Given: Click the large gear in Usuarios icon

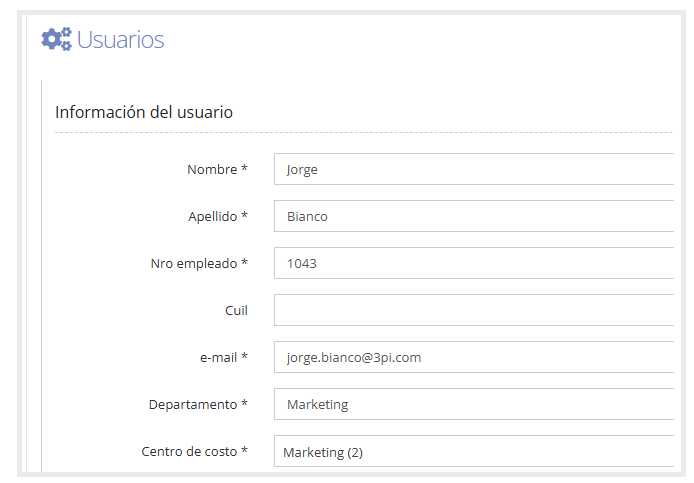Looking at the screenshot, I should 52,40.
